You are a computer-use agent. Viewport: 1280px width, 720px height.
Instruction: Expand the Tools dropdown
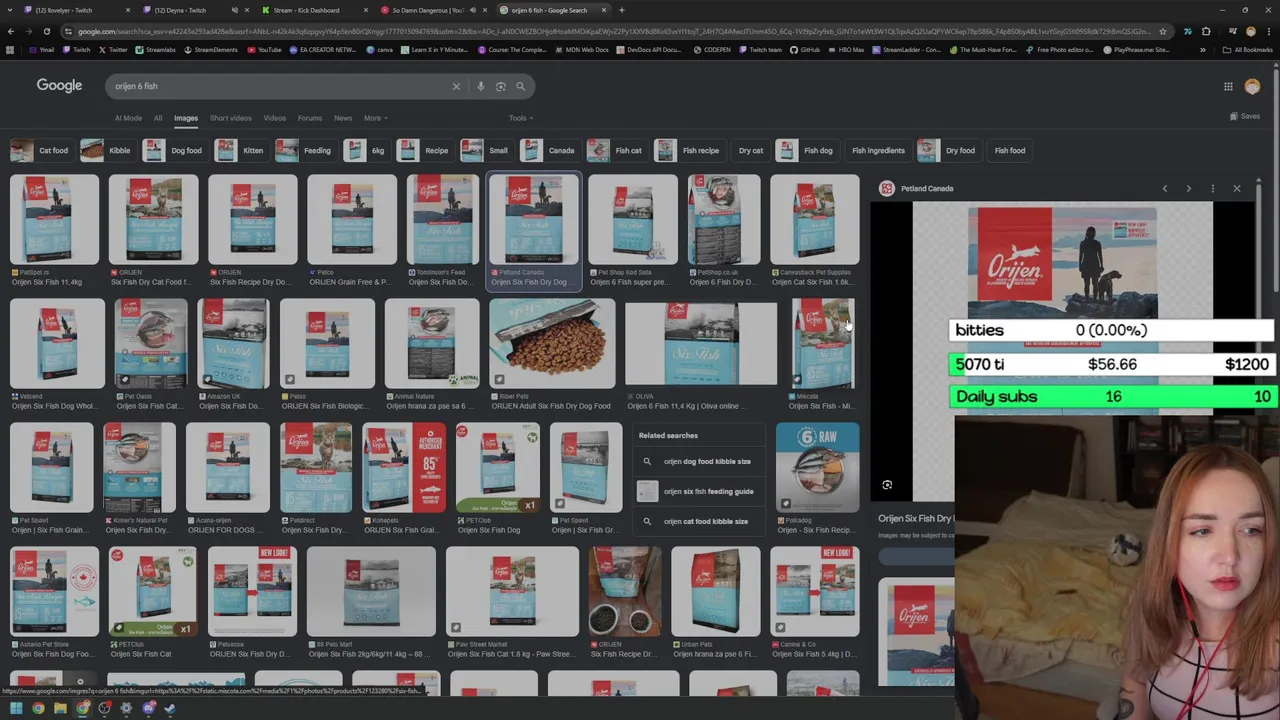(520, 118)
